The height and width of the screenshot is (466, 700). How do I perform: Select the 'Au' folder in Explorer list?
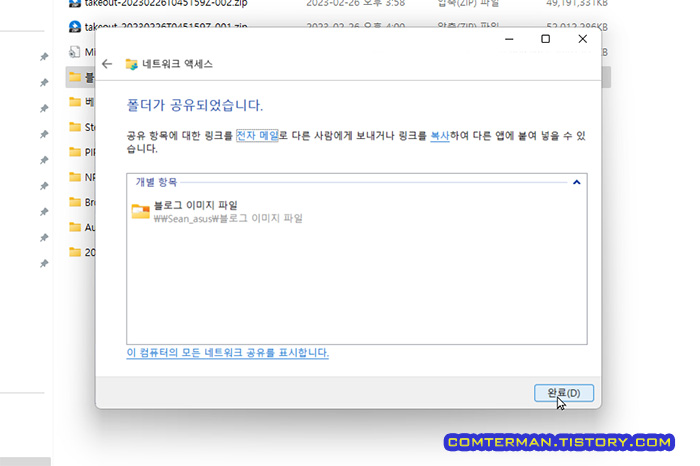pos(82,227)
